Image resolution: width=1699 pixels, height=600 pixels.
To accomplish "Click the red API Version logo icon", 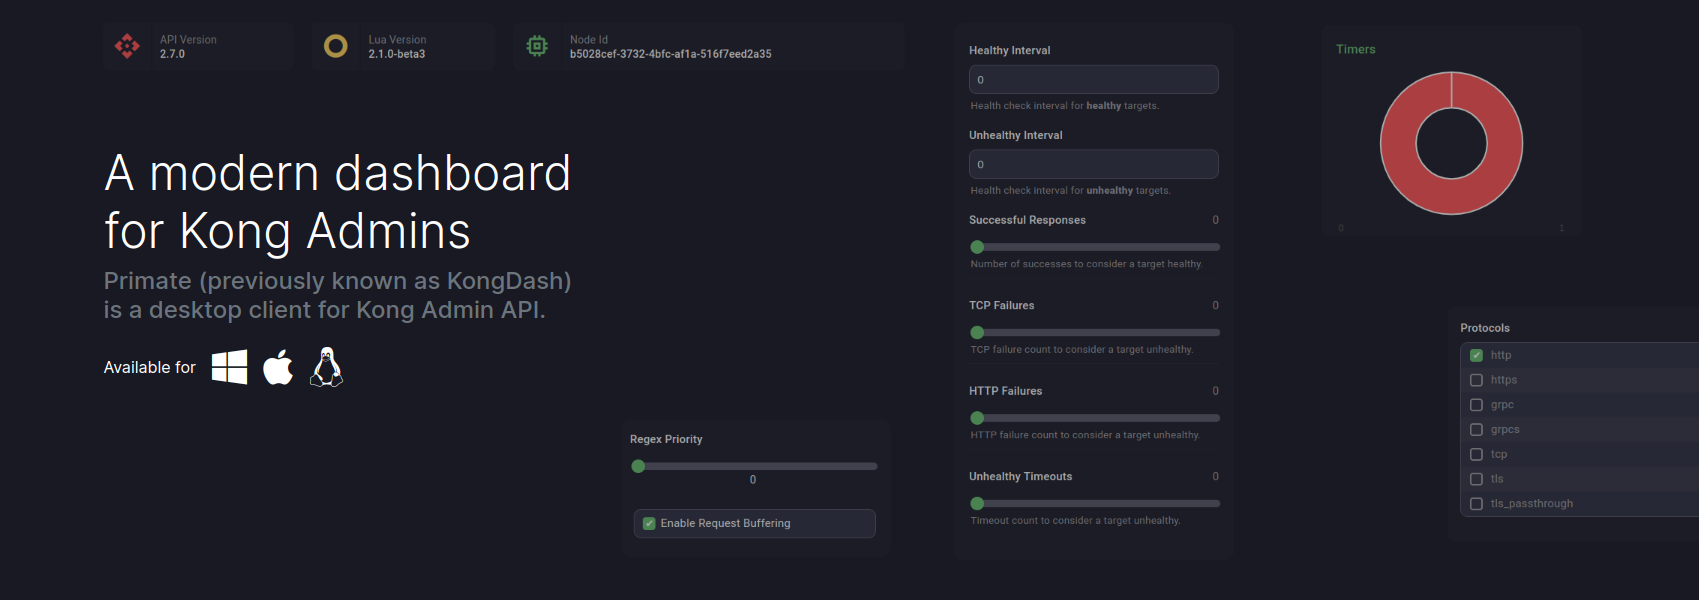I will click(x=127, y=46).
